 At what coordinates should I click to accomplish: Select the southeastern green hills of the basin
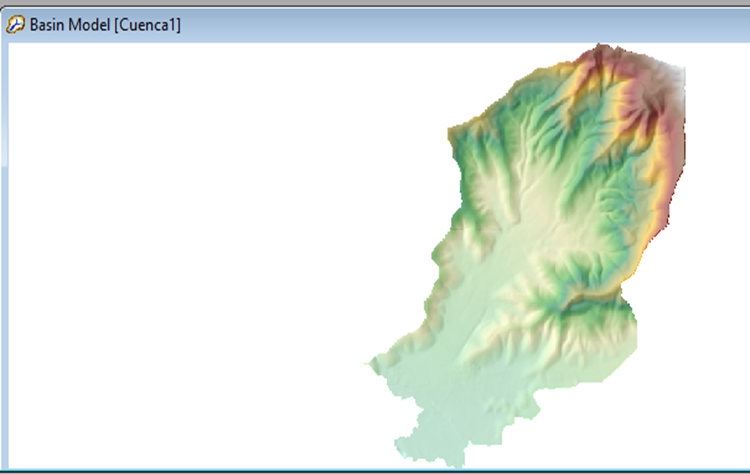(x=590, y=330)
